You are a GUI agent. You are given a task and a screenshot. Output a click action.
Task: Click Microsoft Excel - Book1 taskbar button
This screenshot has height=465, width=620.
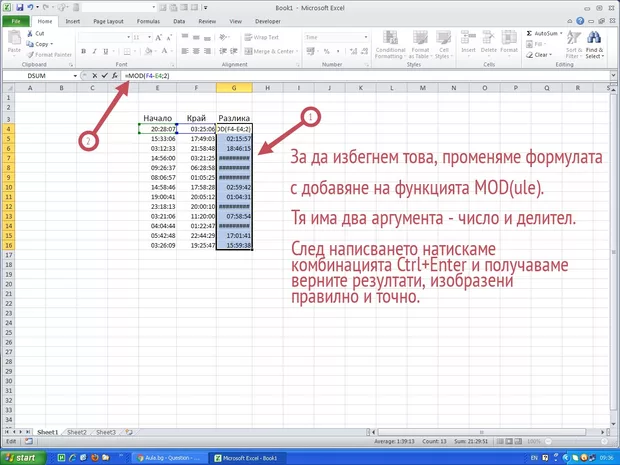(x=248, y=458)
